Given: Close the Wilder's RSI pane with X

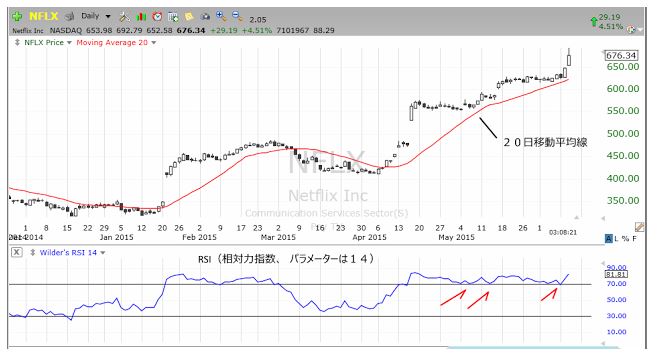Looking at the screenshot, I should [x=16, y=252].
